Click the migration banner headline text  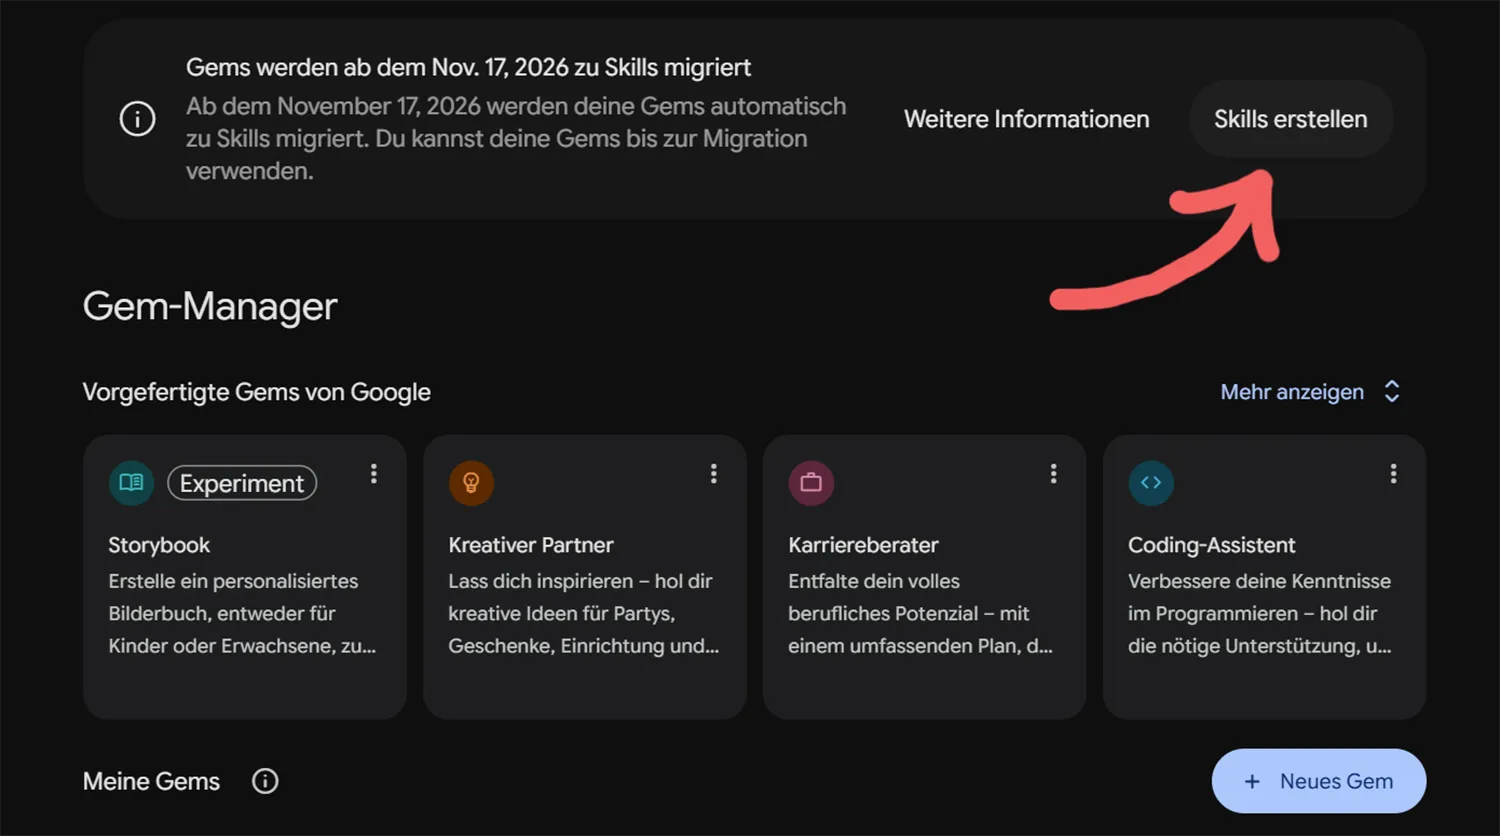[x=468, y=67]
